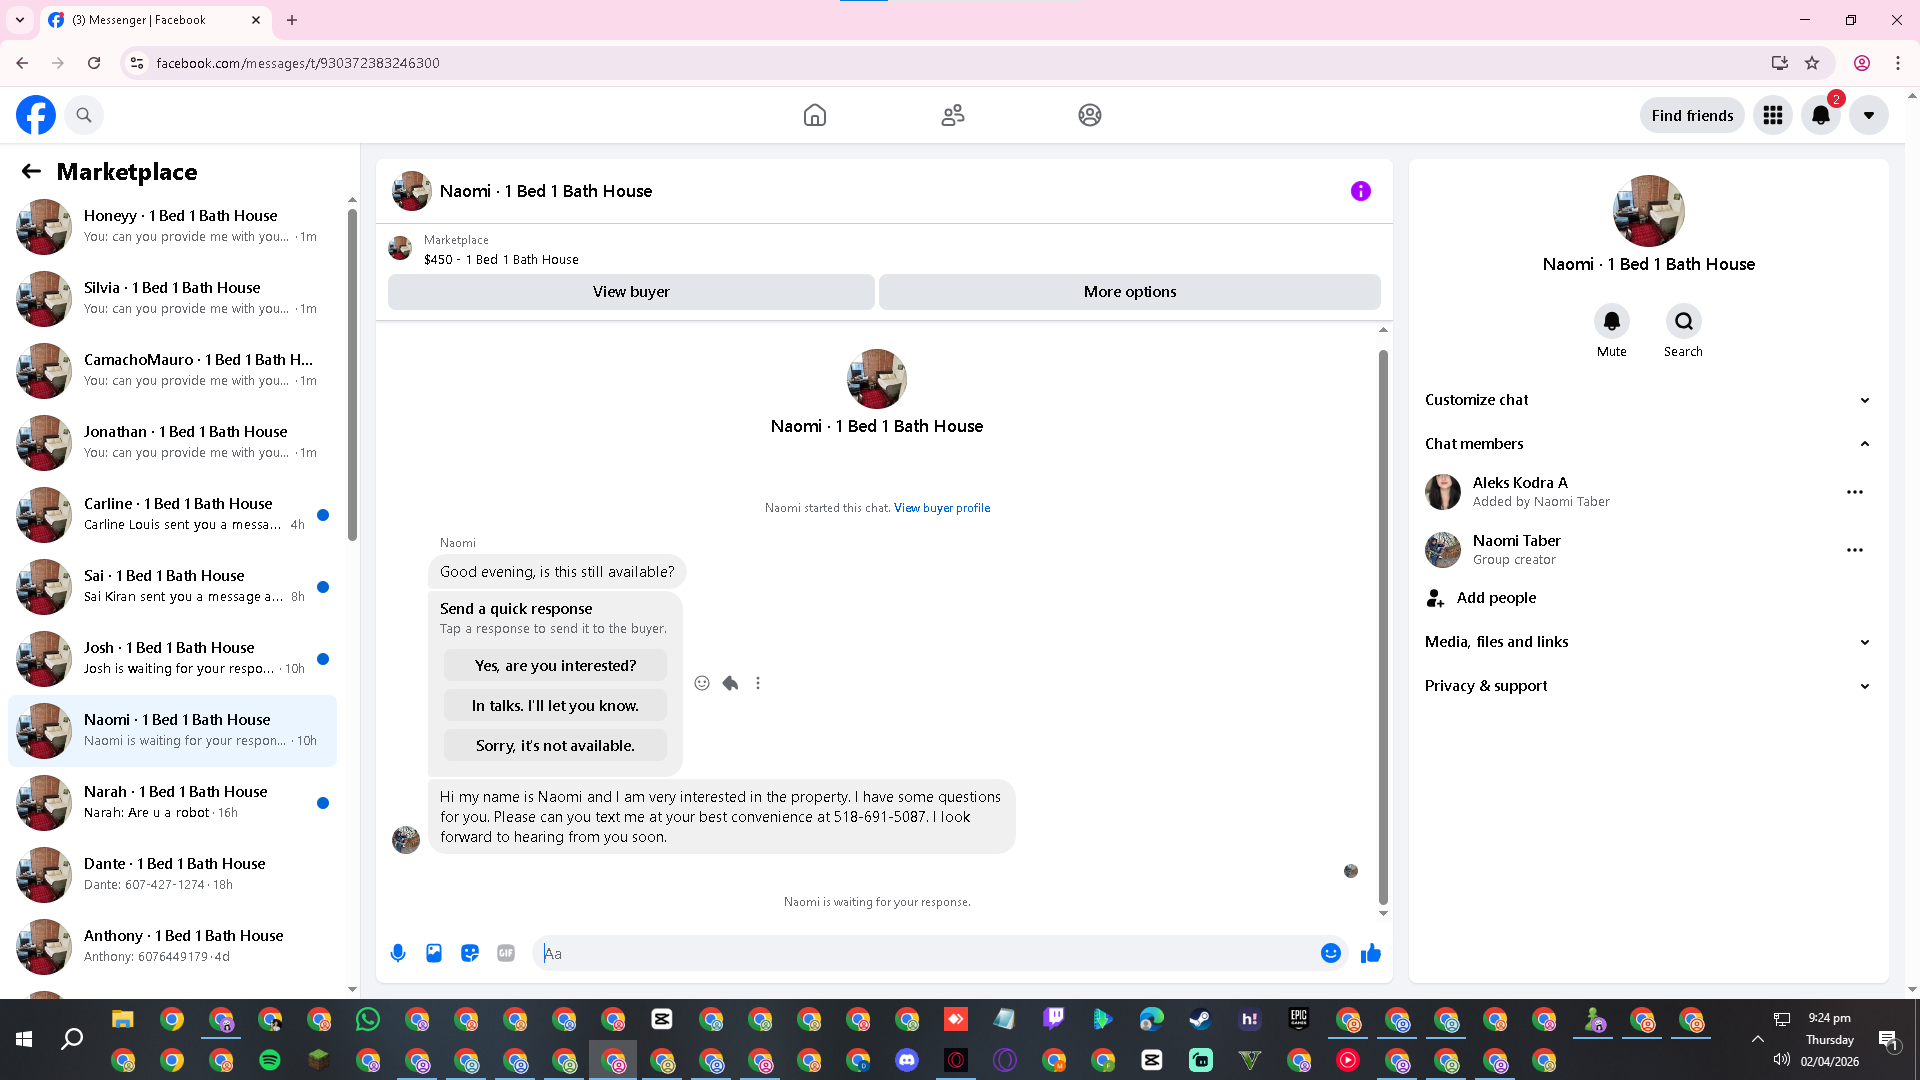Screen dimensions: 1920x1080
Task: Collapse the Chat members section
Action: (1648, 444)
